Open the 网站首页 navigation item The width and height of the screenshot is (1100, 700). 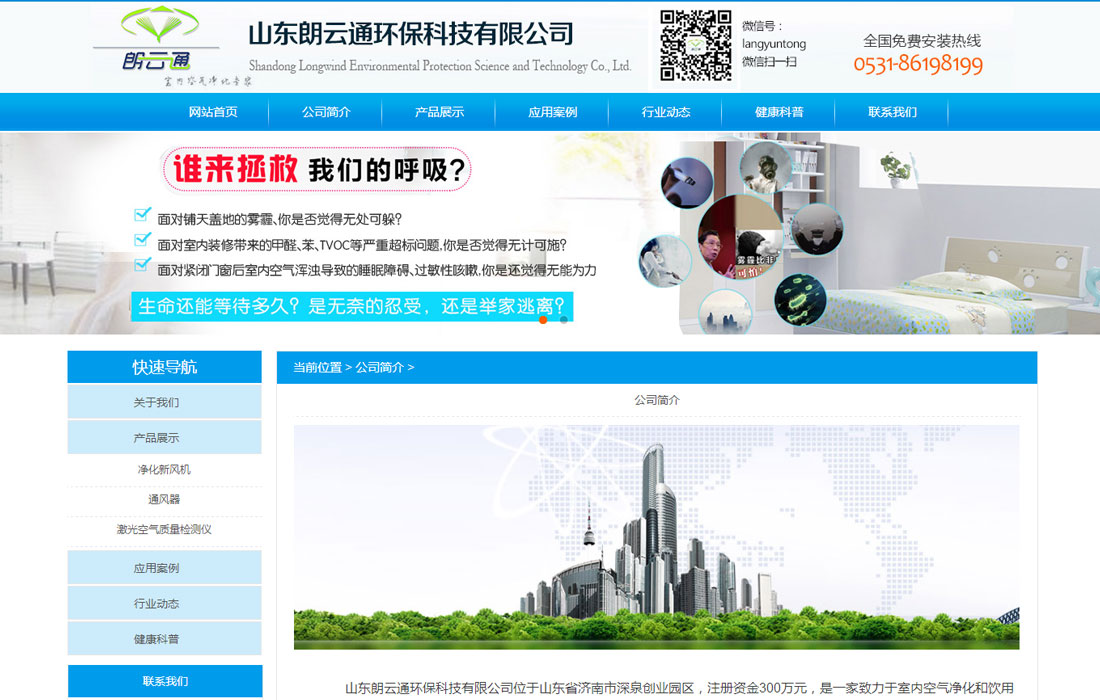(213, 112)
